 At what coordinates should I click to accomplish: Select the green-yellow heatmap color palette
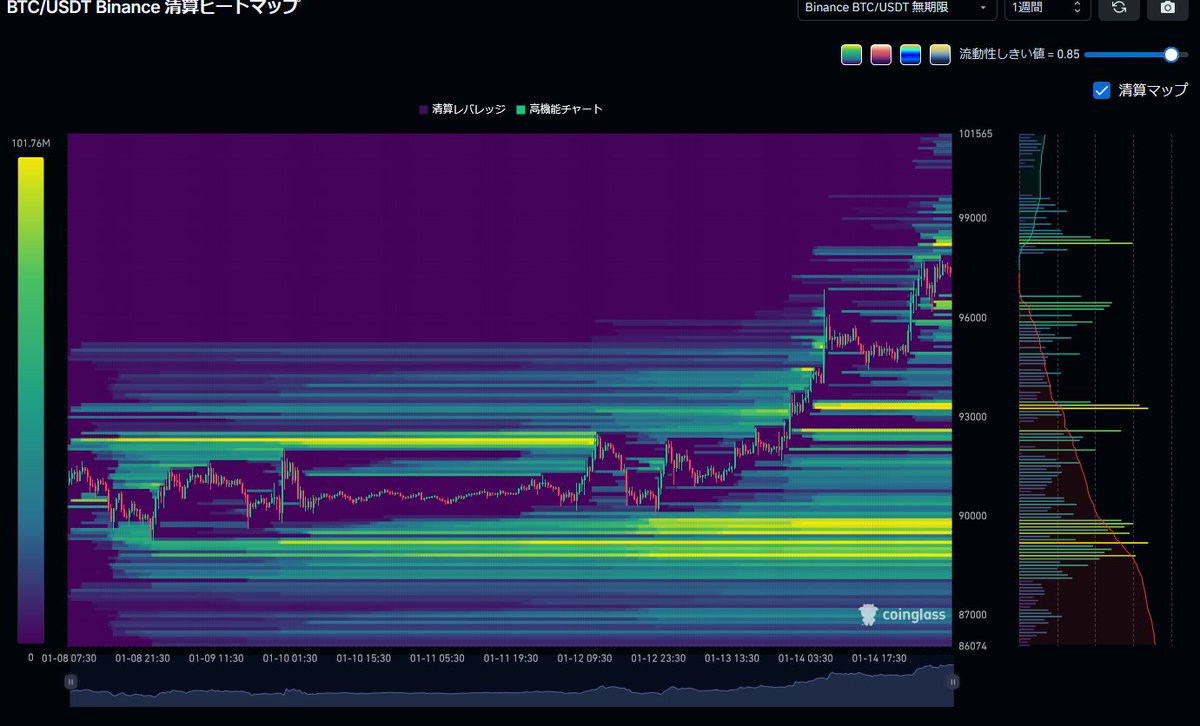tap(850, 54)
